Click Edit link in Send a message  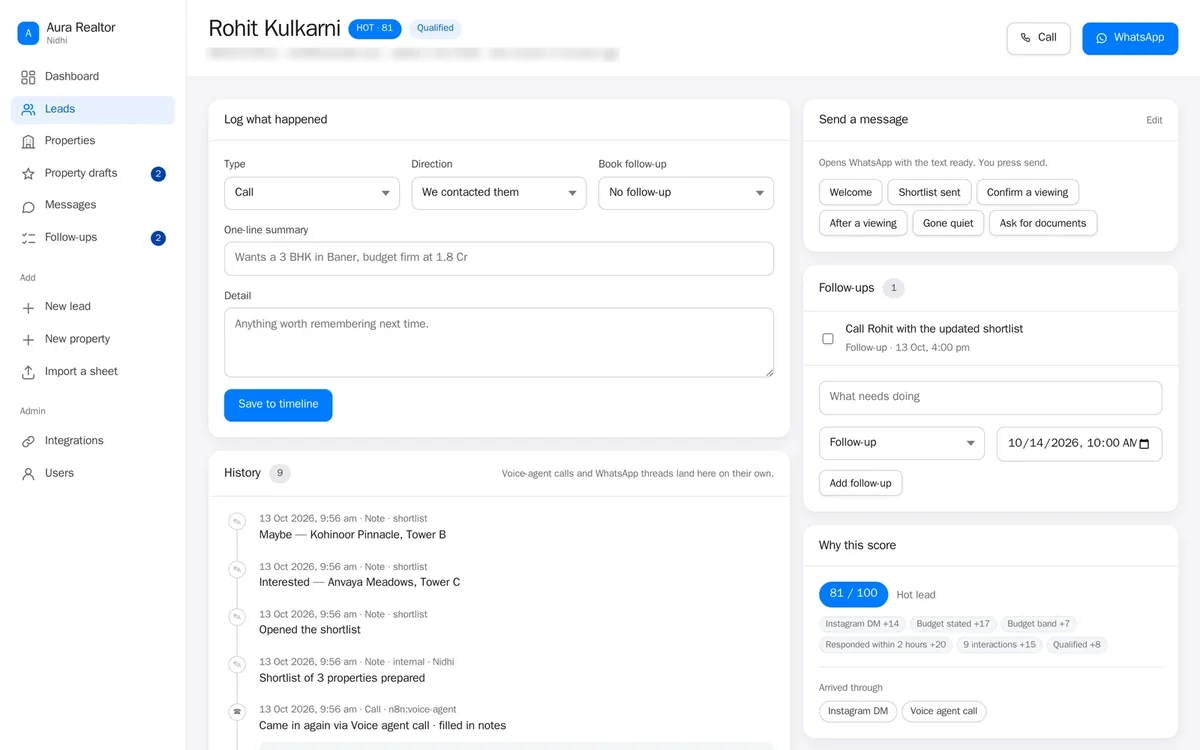tap(1154, 120)
